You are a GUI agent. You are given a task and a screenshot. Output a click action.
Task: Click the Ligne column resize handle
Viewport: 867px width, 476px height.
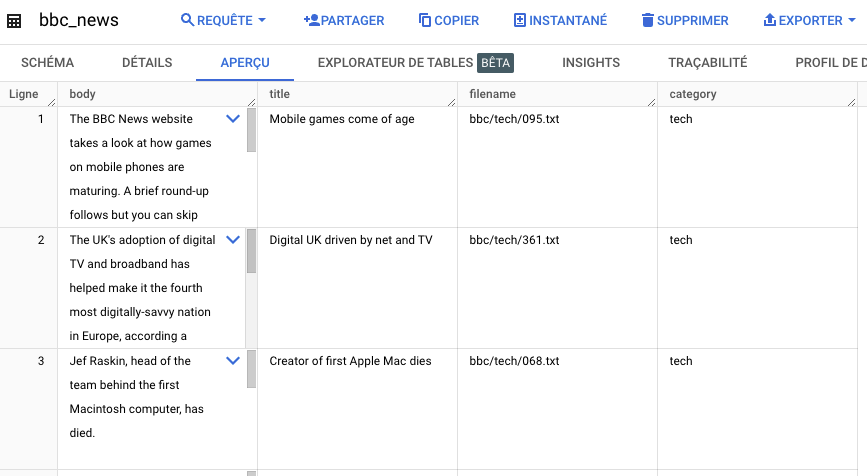51,102
